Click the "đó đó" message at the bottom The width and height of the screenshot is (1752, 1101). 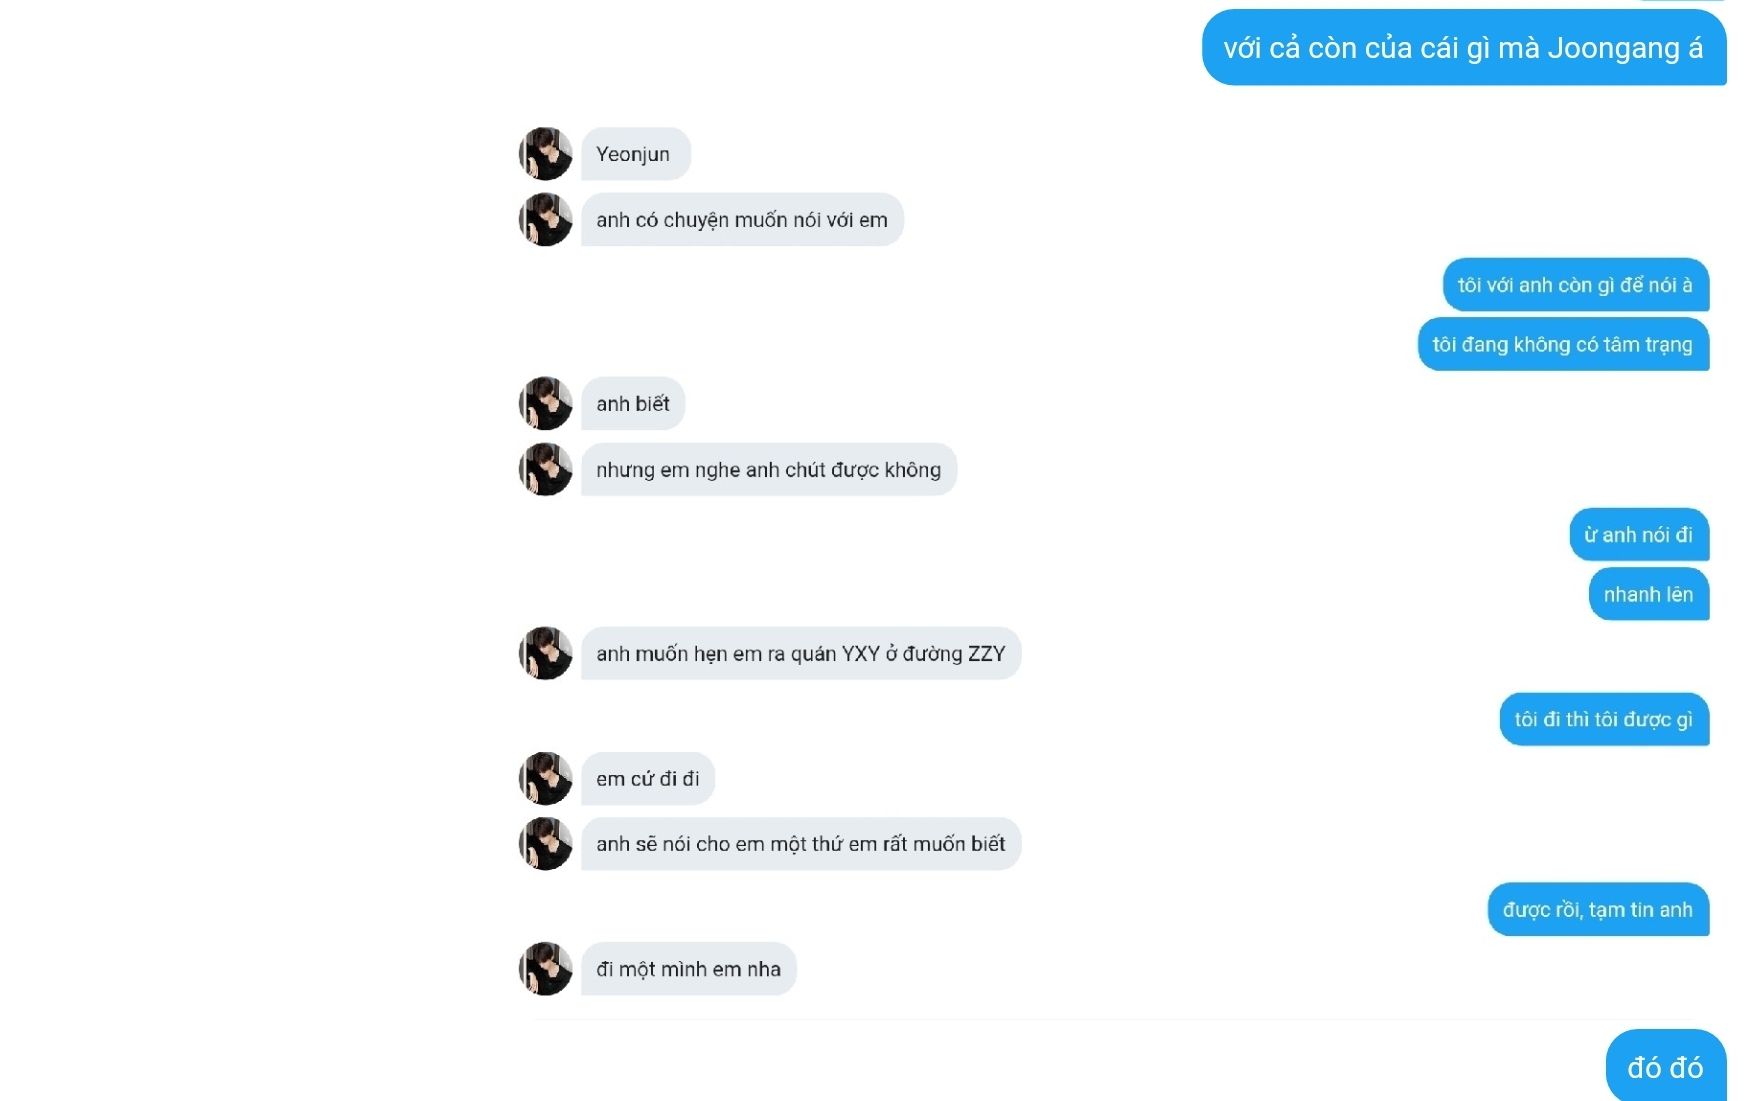1665,1067
